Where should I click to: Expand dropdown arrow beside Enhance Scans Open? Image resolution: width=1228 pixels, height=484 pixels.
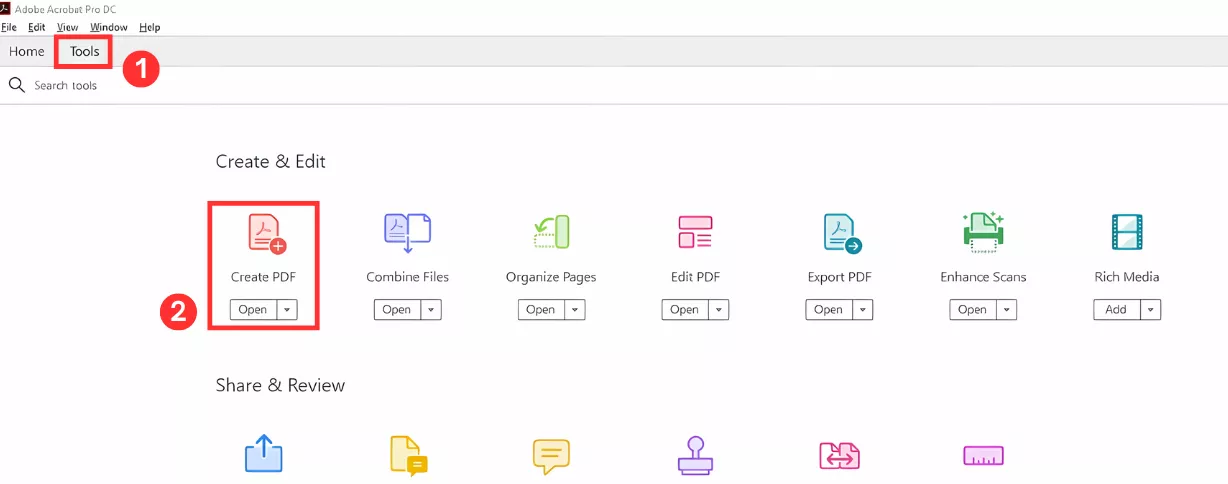1007,310
